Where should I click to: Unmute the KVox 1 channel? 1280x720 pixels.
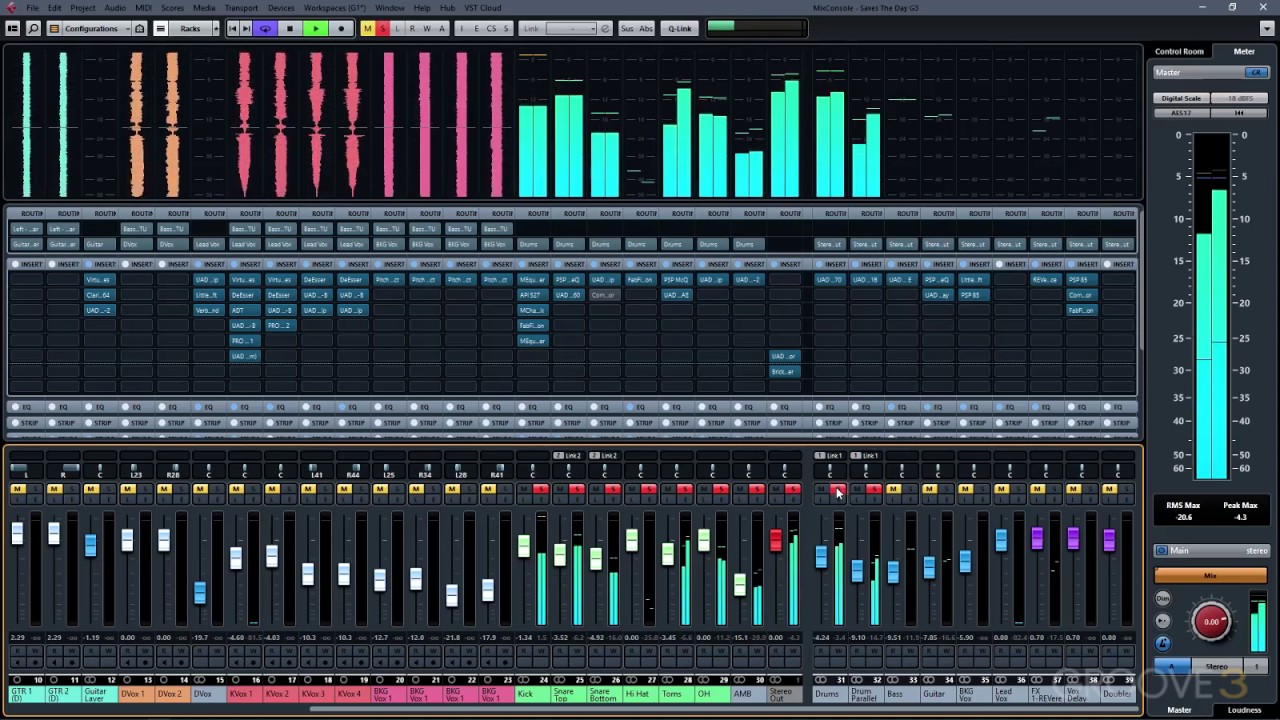(x=236, y=489)
